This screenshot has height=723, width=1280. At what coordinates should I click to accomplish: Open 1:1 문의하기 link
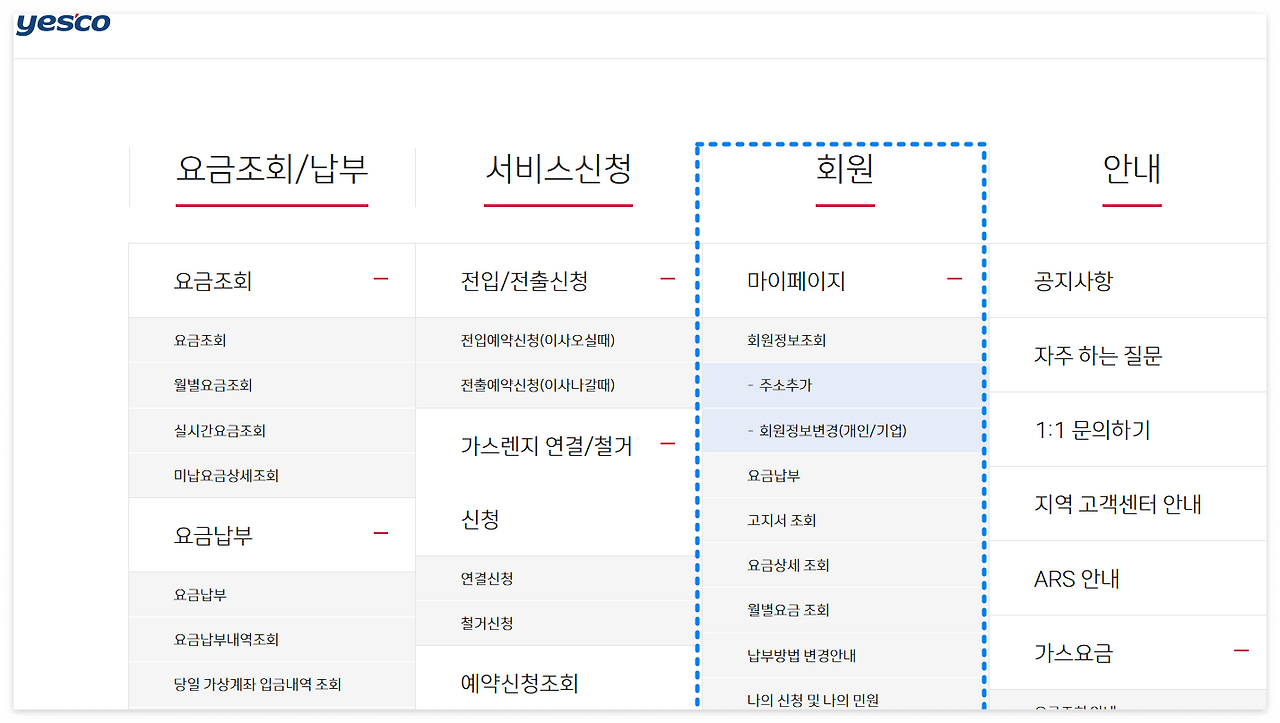coord(1092,430)
